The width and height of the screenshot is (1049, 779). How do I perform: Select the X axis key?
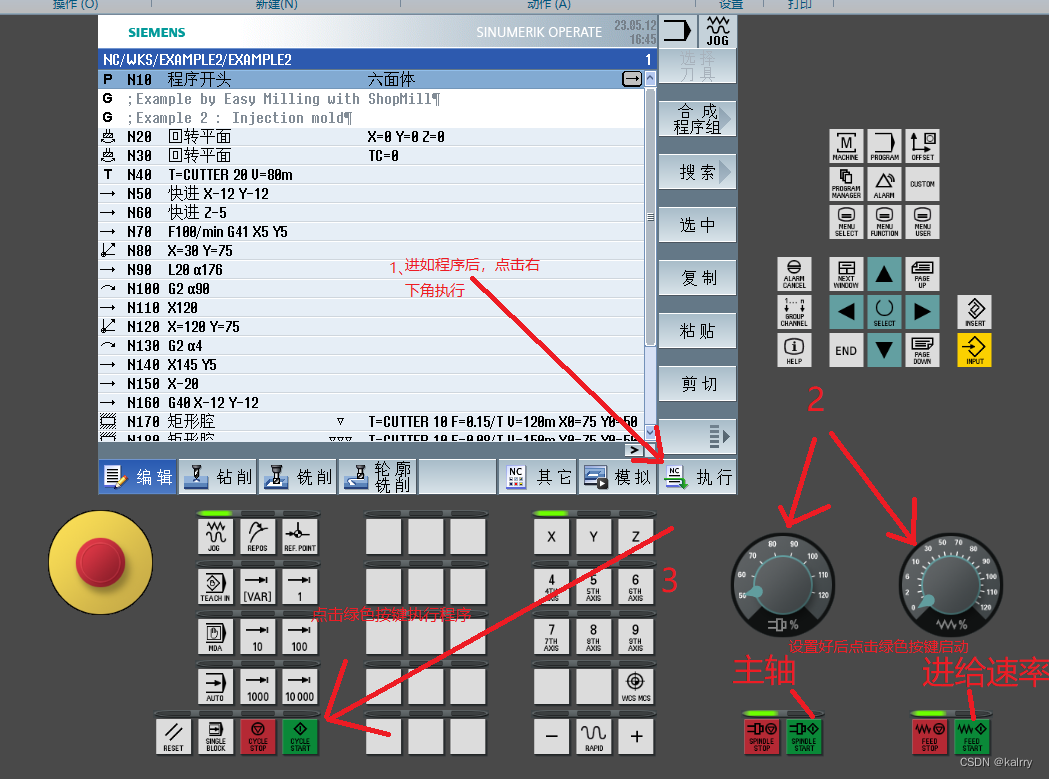click(x=551, y=536)
